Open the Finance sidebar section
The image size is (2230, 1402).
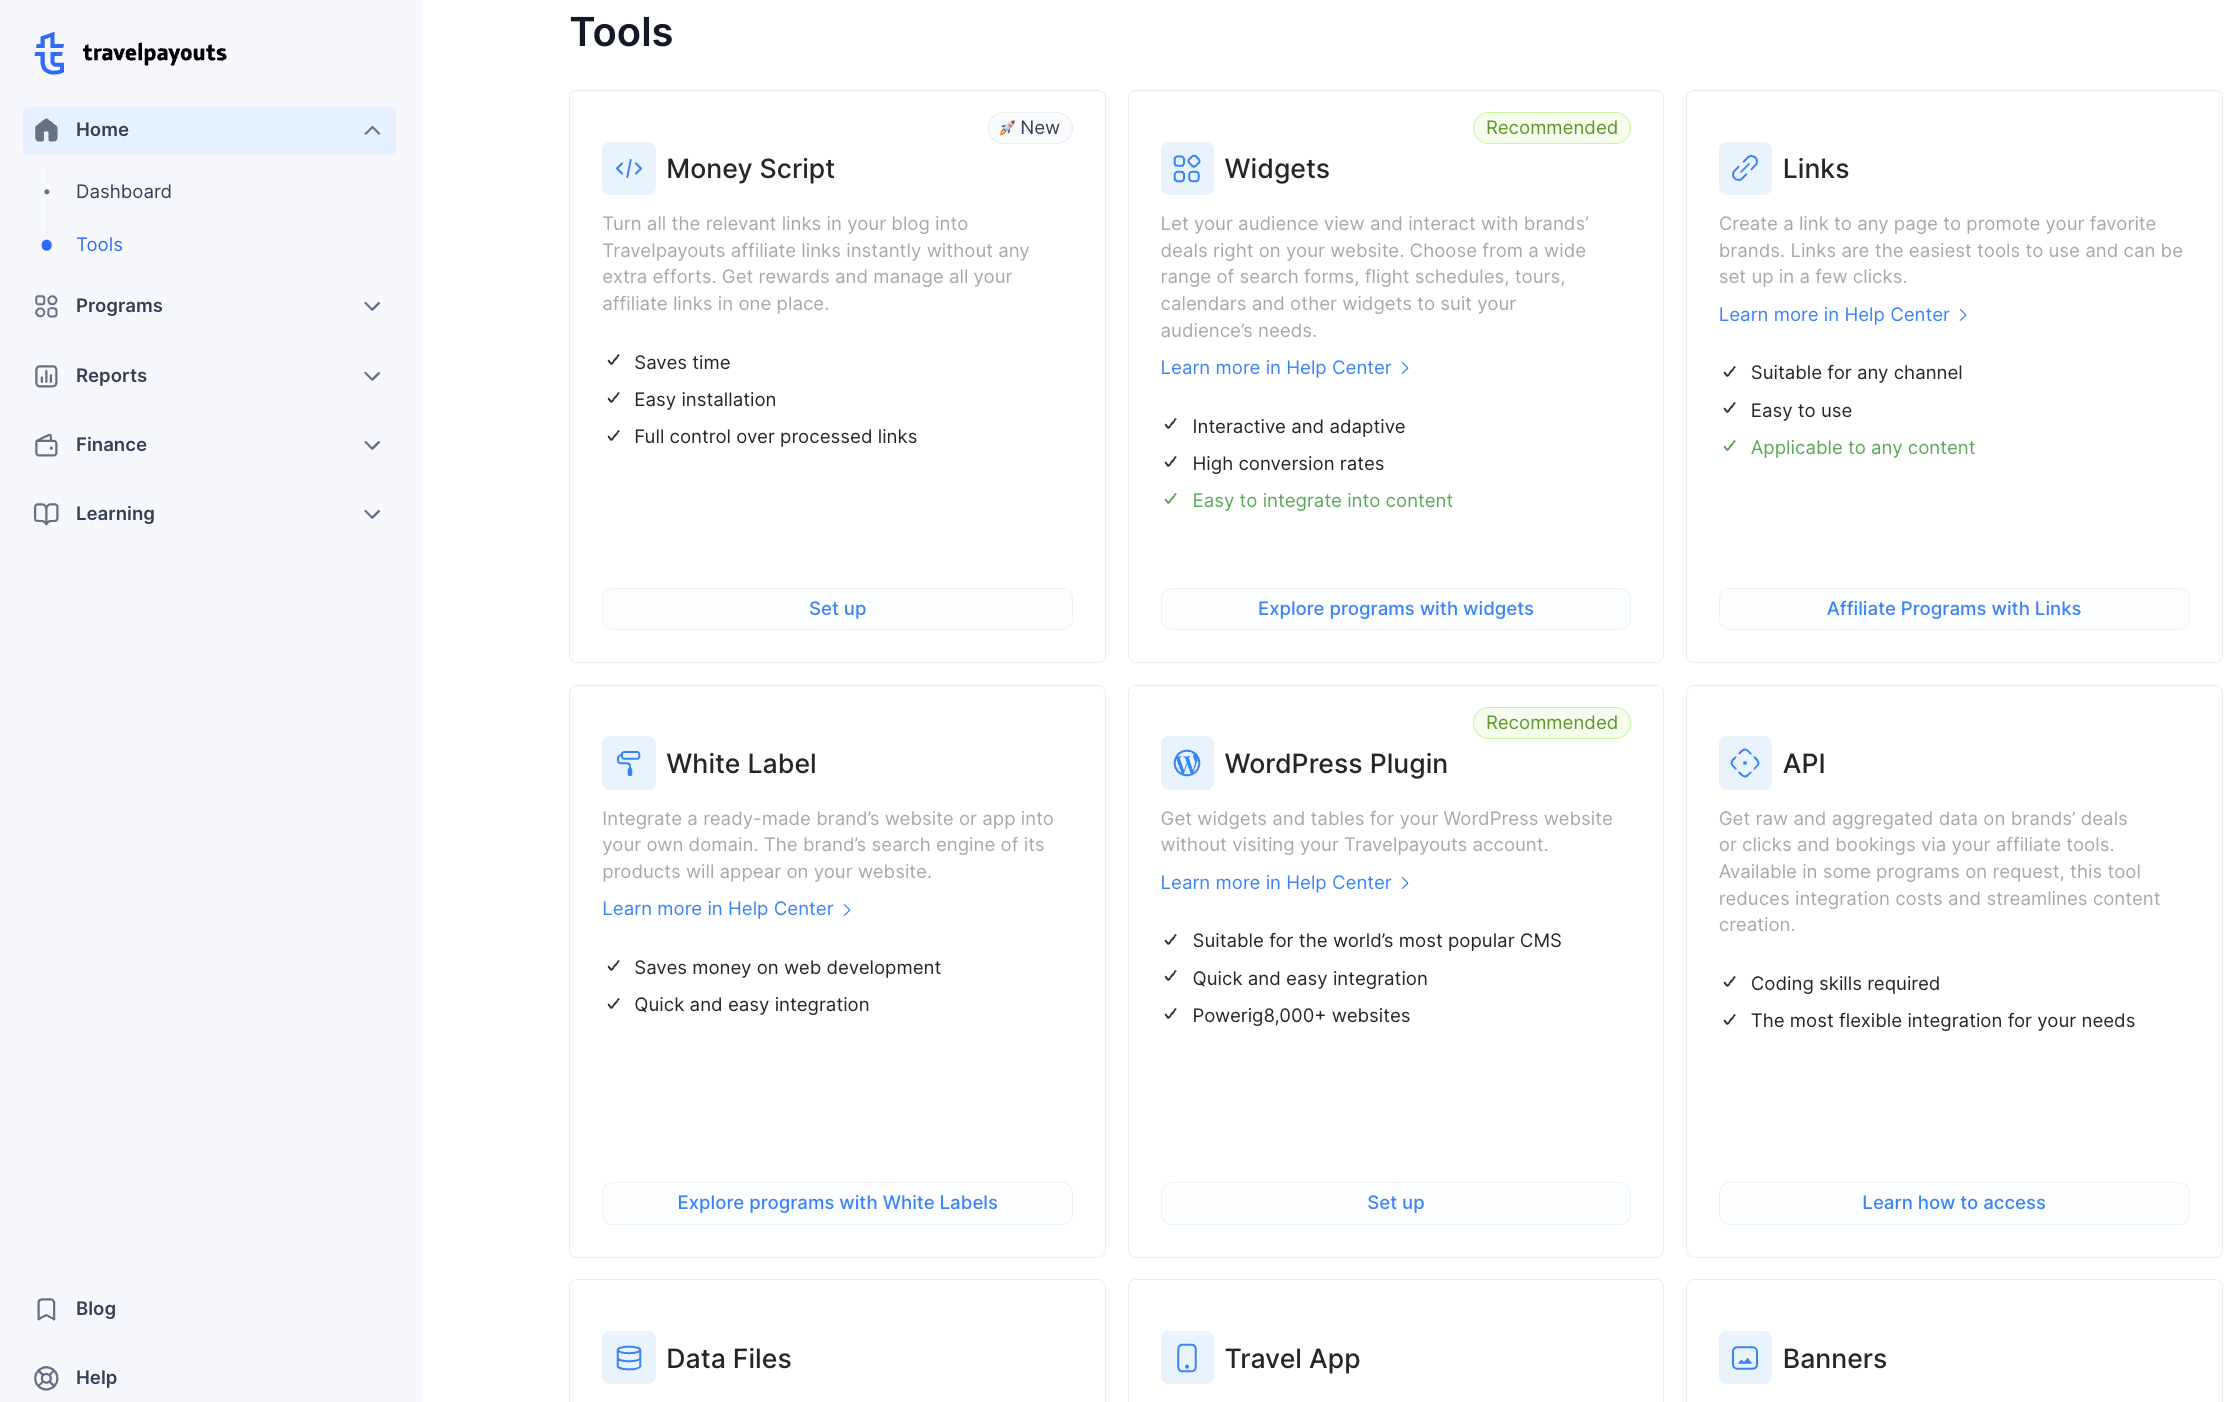pyautogui.click(x=209, y=445)
